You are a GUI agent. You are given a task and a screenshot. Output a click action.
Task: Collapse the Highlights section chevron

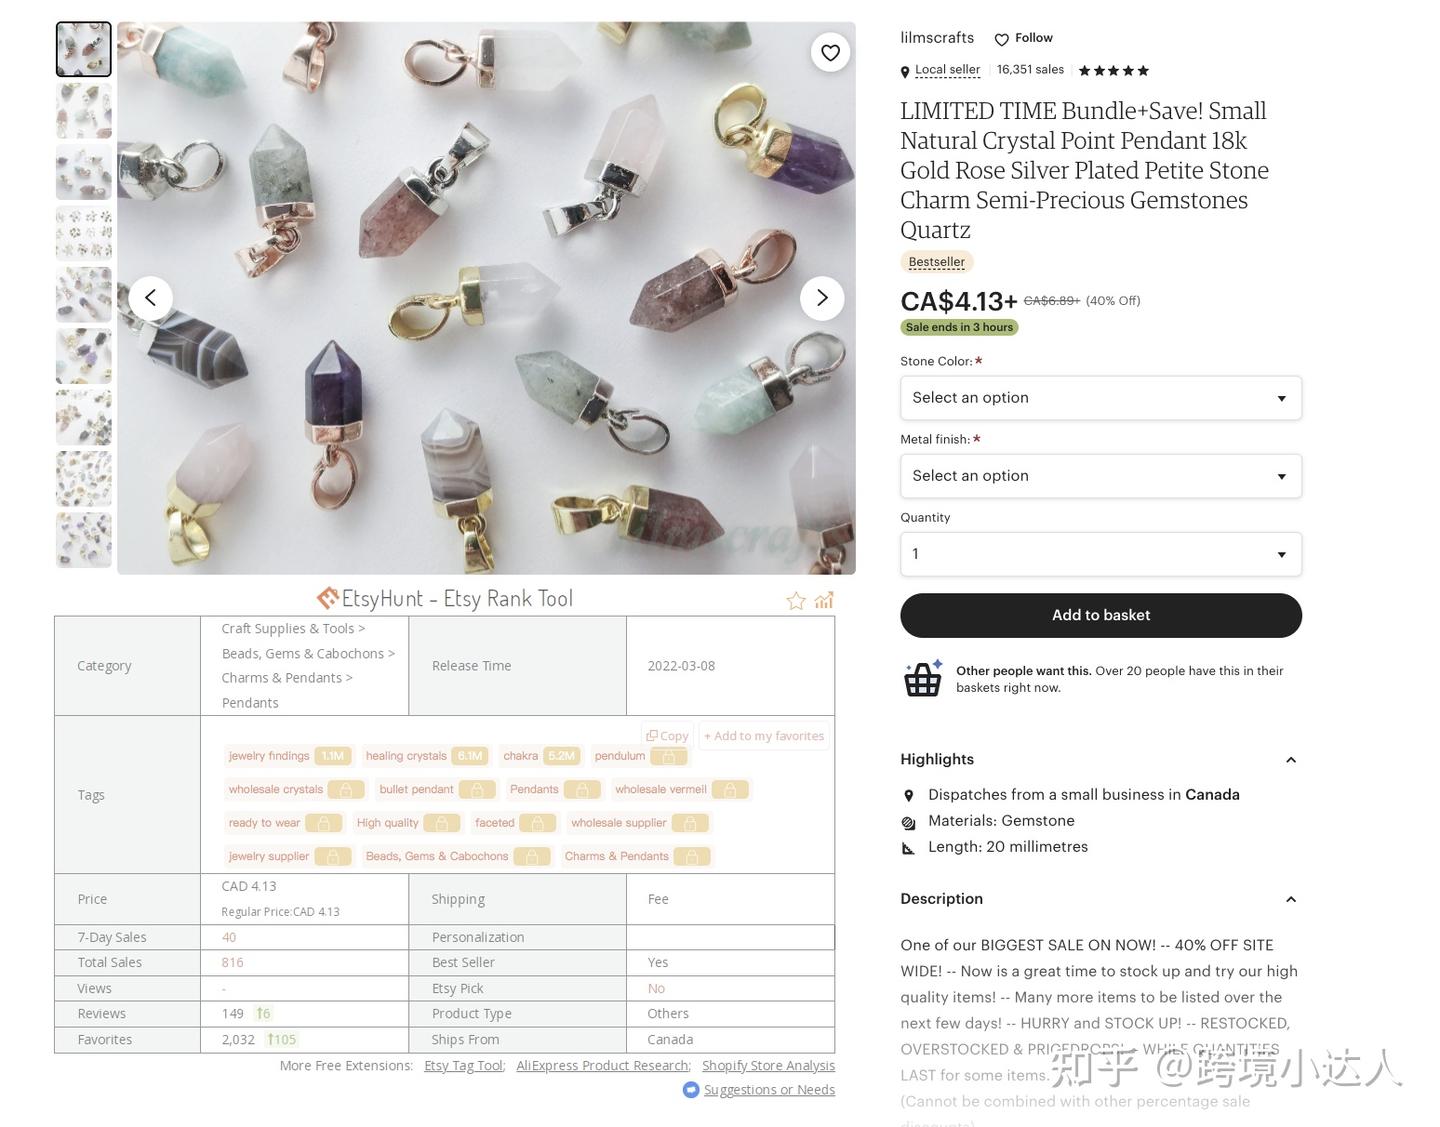click(x=1290, y=759)
